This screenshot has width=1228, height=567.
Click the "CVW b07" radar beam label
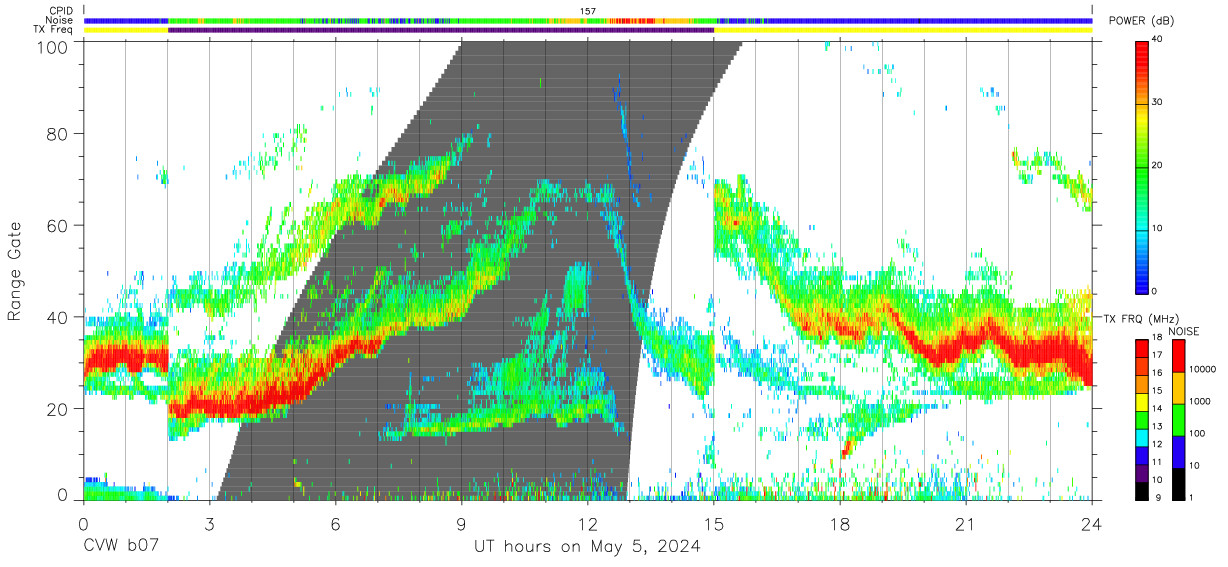point(121,547)
